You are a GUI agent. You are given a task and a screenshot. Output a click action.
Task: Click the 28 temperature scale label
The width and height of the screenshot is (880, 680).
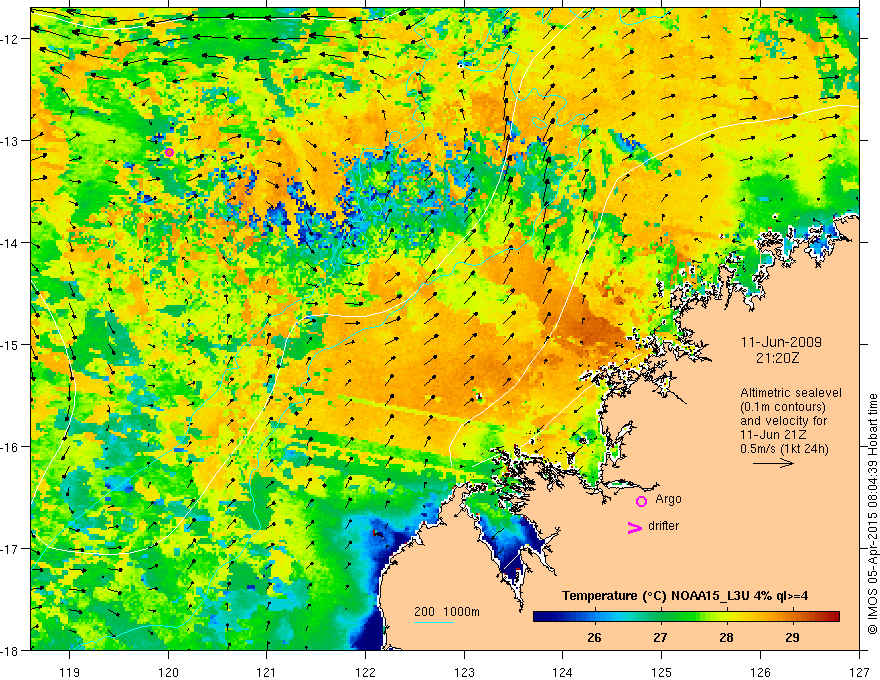pyautogui.click(x=726, y=637)
